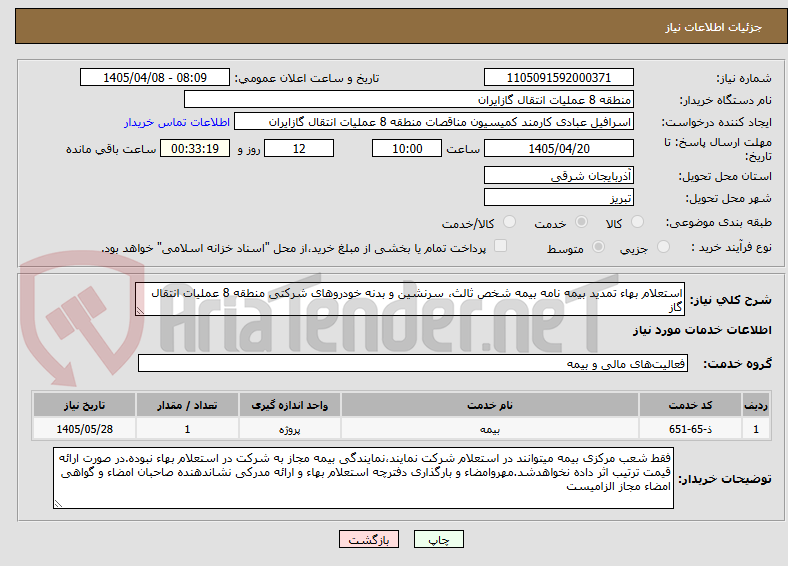
Task: Click the announcement date field 1405/04/08 - 08:09
Action: point(155,77)
